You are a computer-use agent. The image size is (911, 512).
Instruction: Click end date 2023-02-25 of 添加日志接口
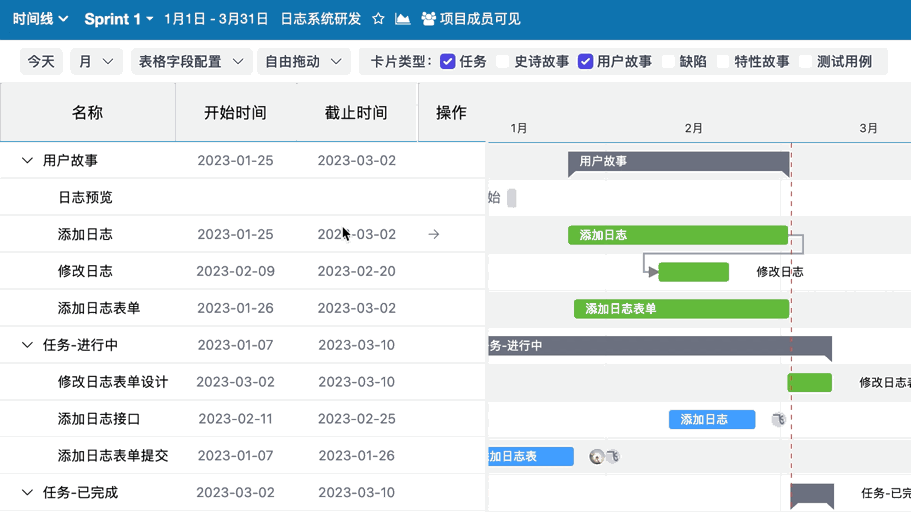[356, 419]
